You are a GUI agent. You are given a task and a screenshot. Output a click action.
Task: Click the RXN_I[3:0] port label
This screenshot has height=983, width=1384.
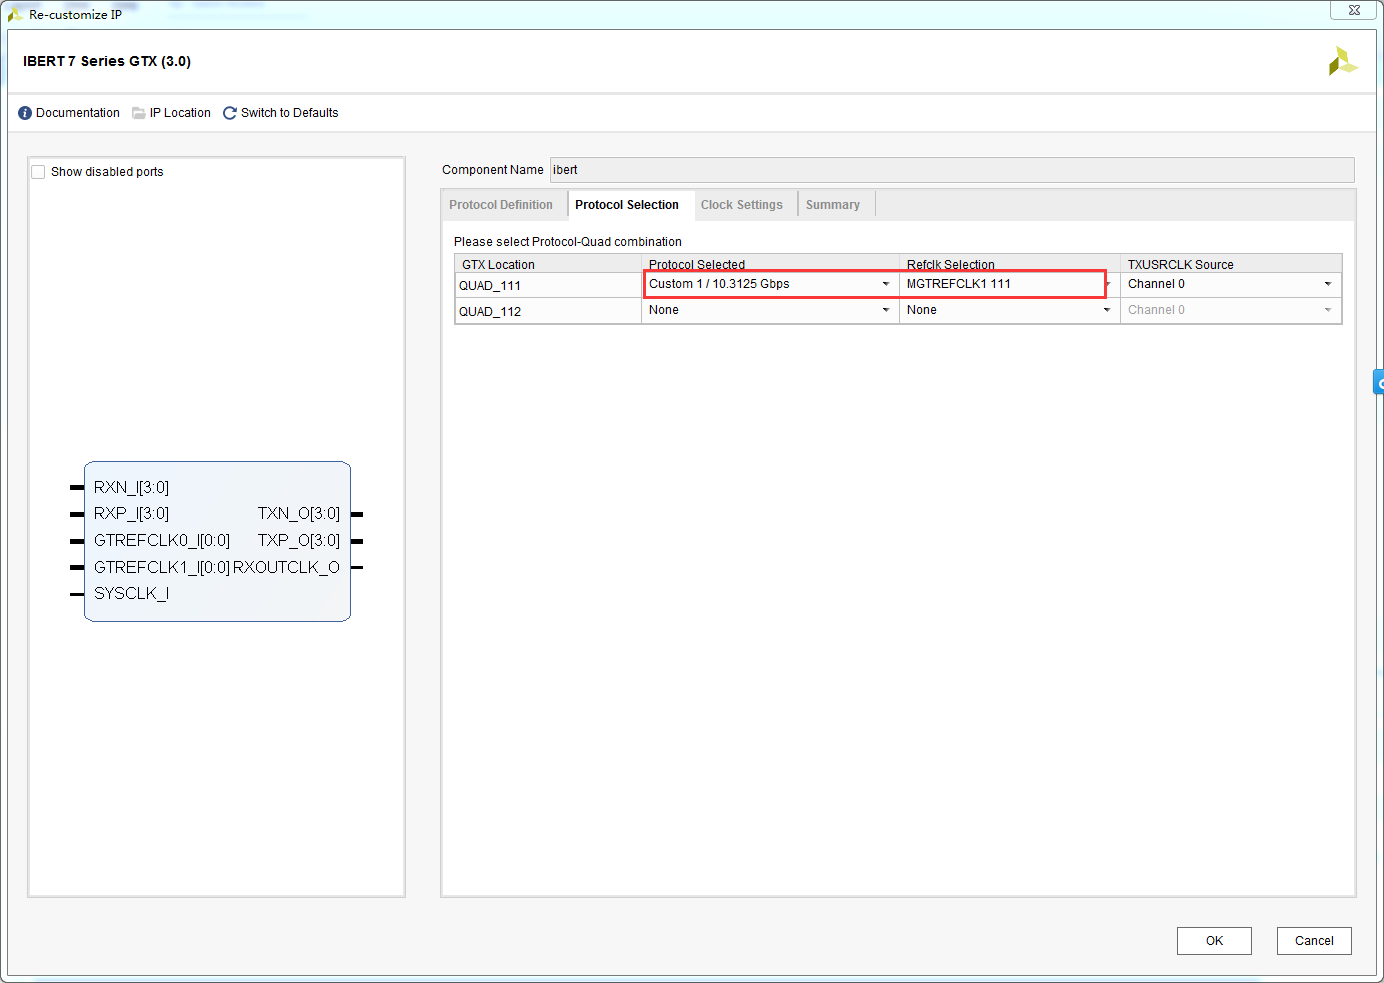pyautogui.click(x=132, y=487)
